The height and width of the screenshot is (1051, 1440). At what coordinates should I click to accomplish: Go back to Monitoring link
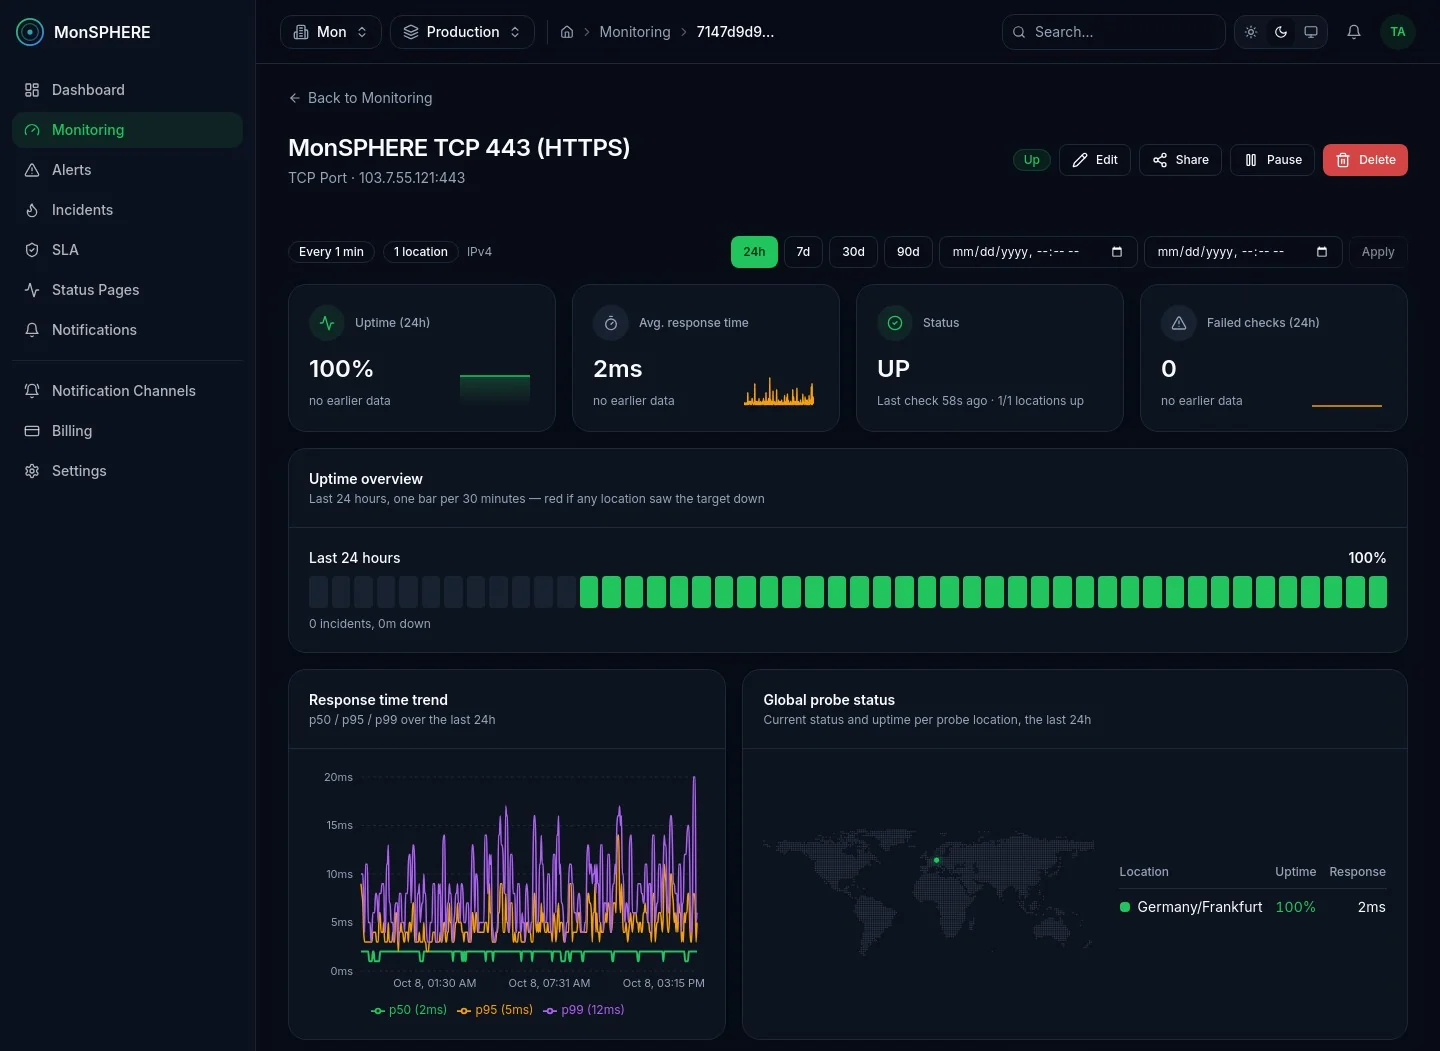click(360, 98)
